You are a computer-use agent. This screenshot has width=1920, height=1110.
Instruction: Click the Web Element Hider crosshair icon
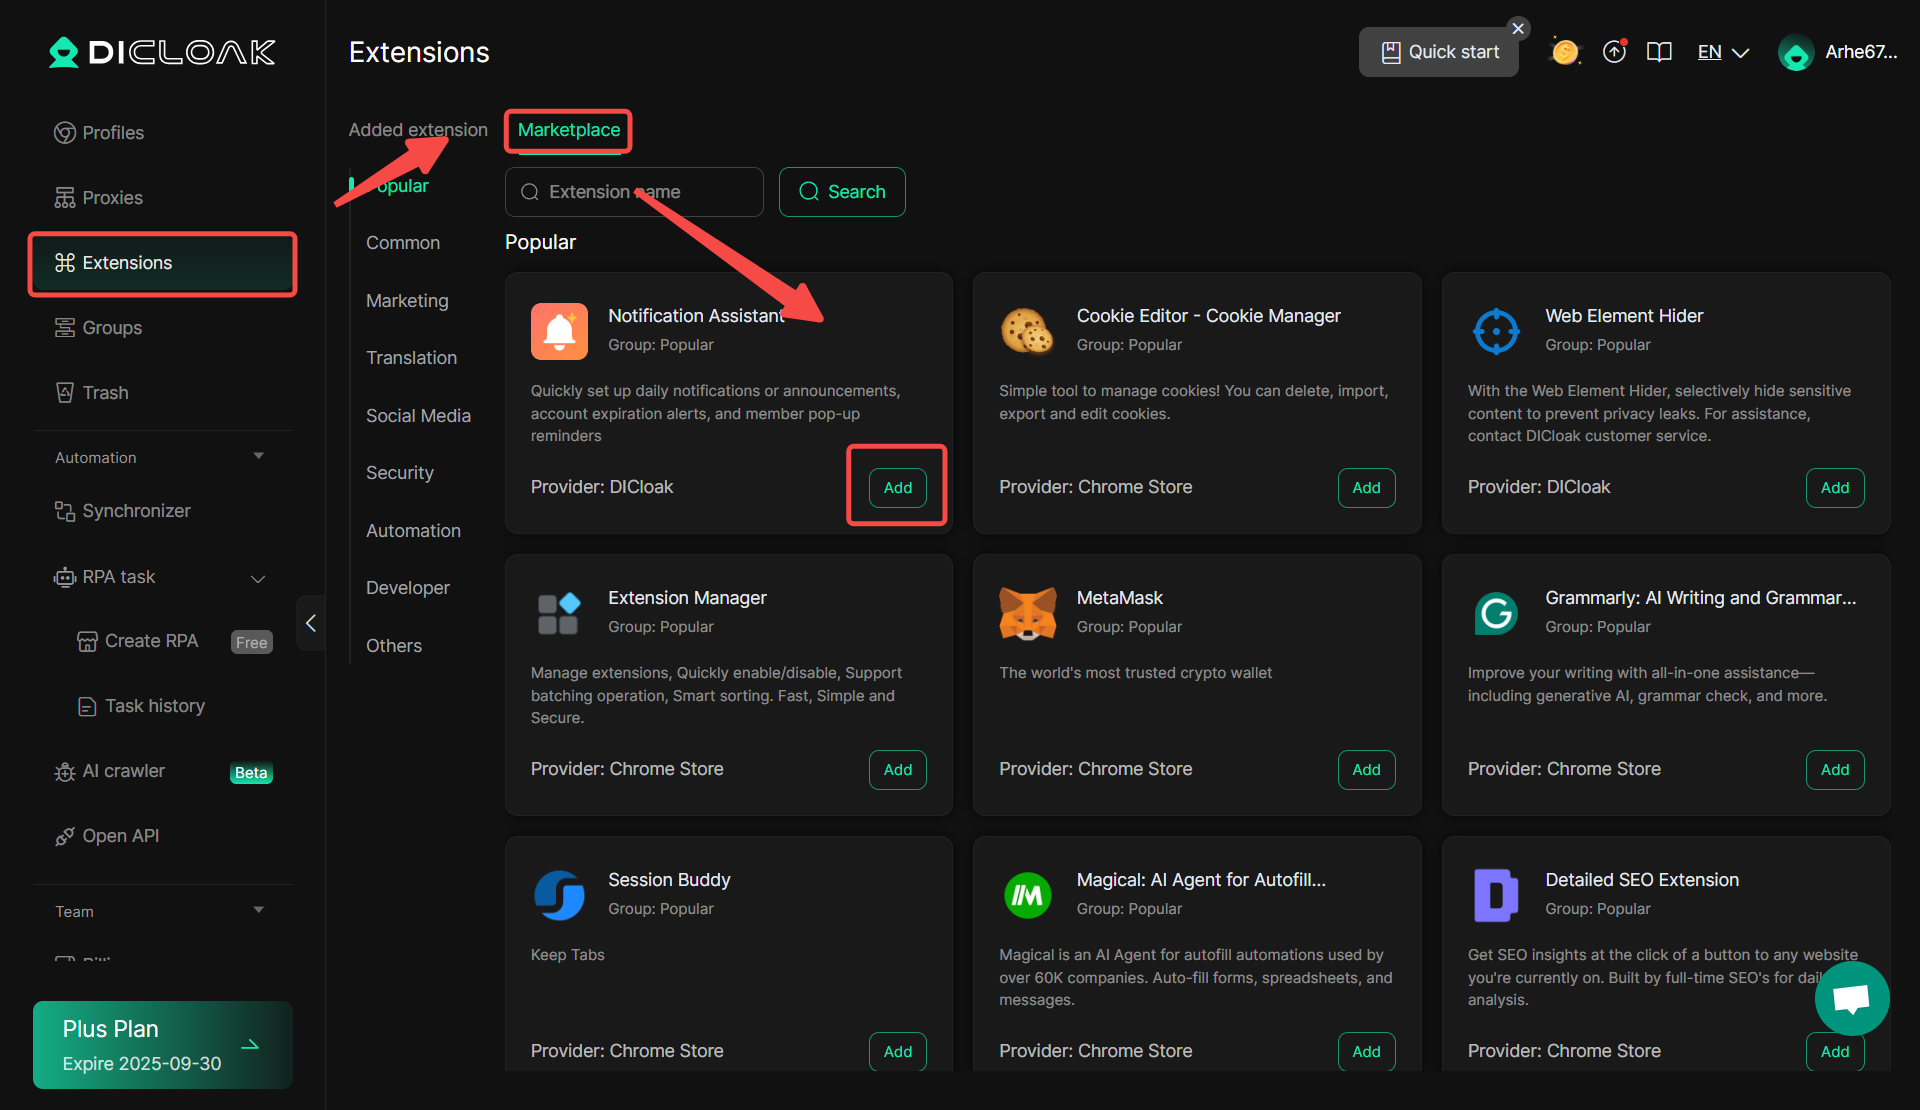[1496, 331]
